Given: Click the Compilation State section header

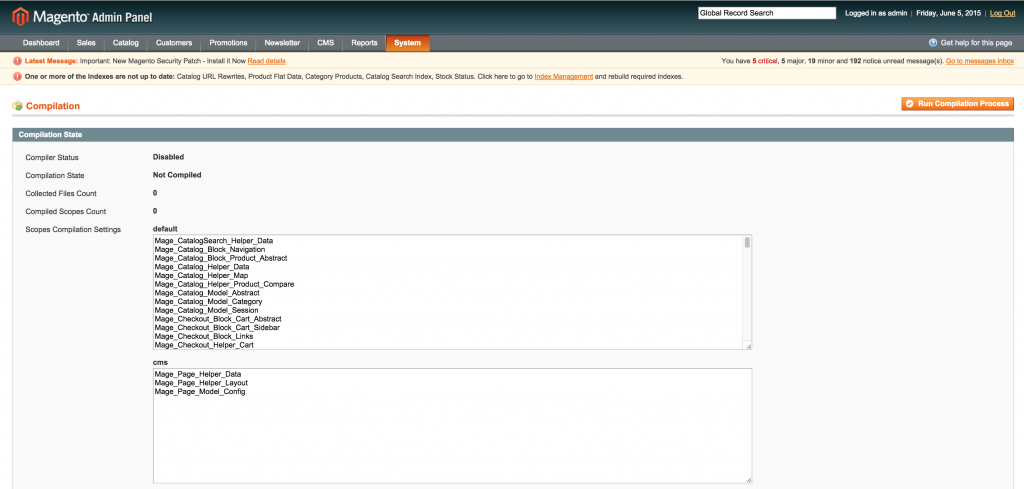Looking at the screenshot, I should click(512, 134).
